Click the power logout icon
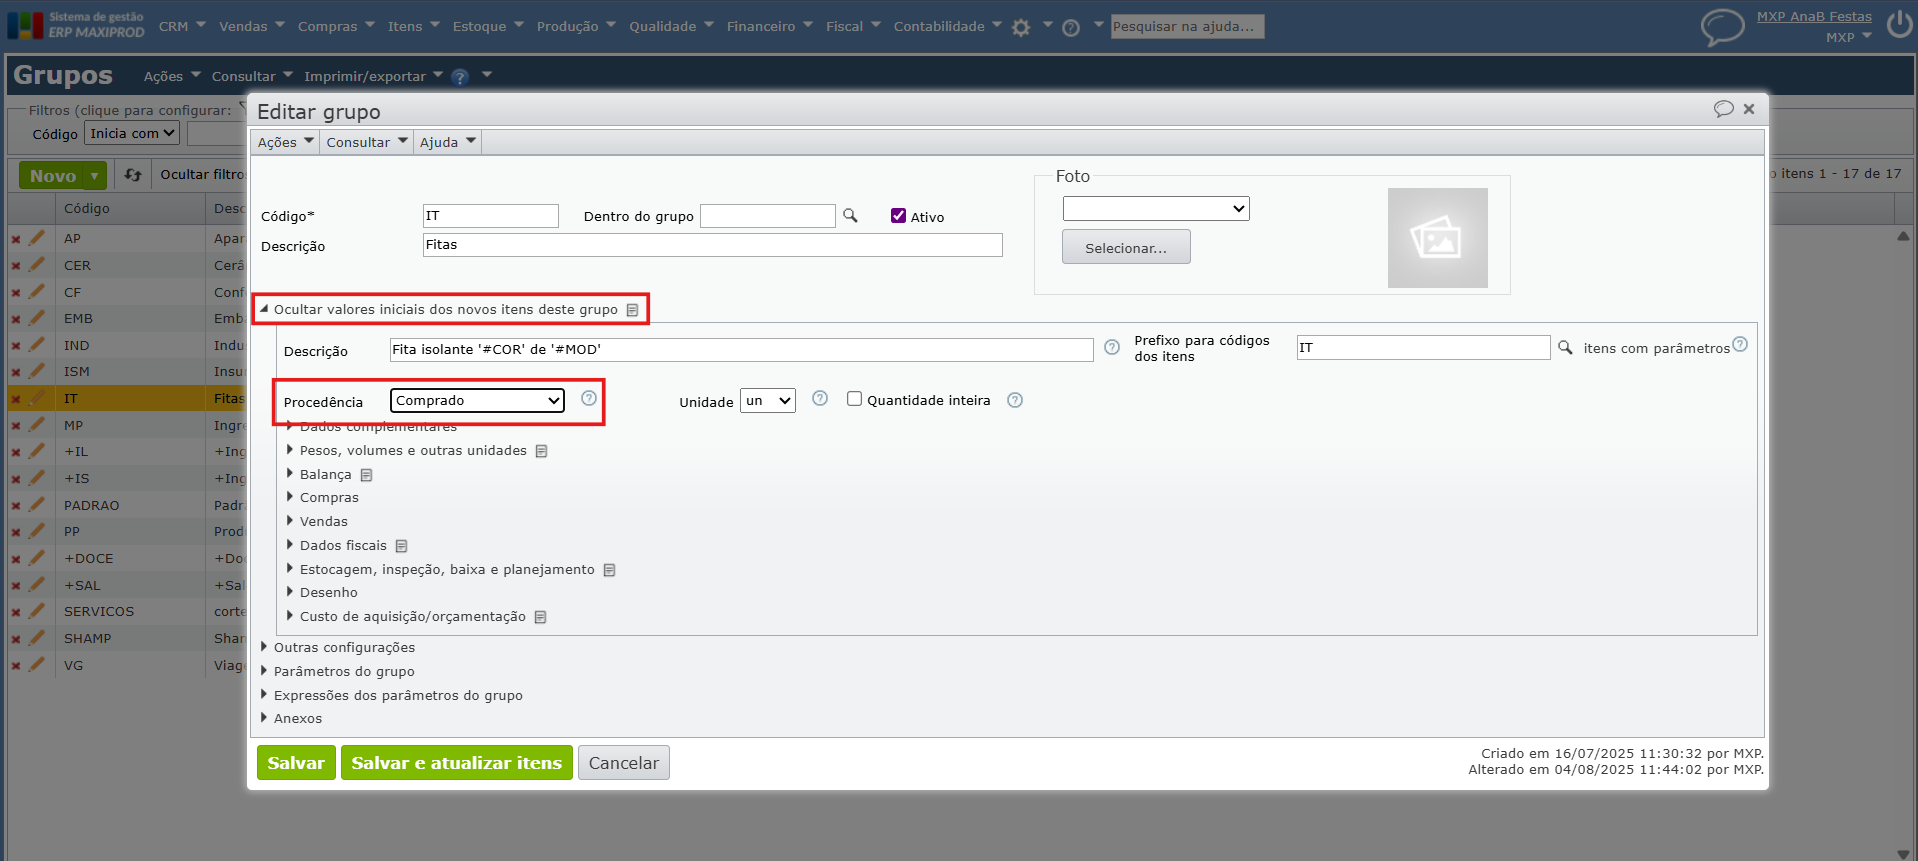 pyautogui.click(x=1899, y=24)
